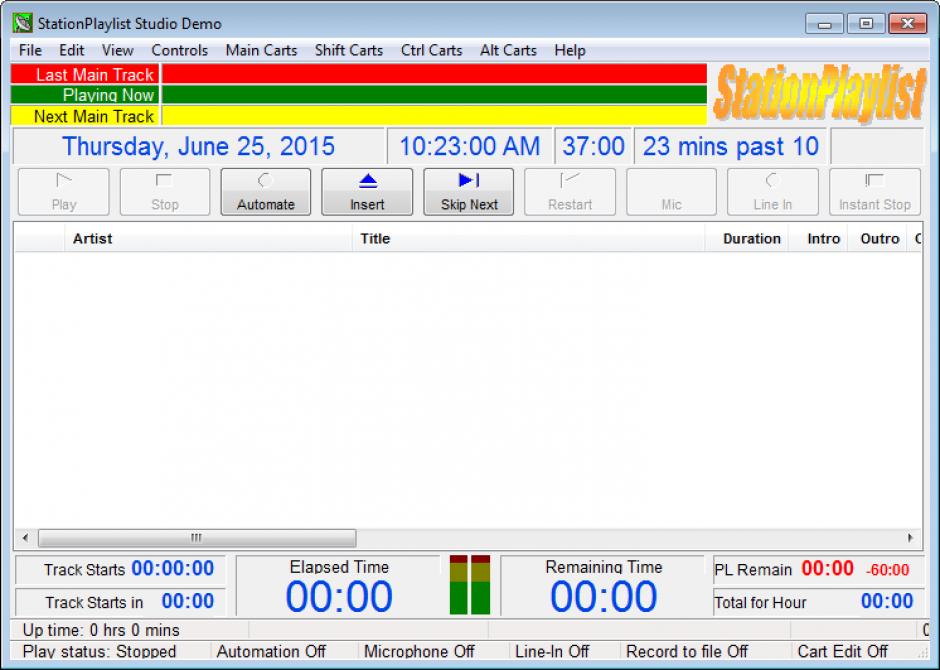Image resolution: width=940 pixels, height=670 pixels.
Task: Click the red -60:00 value
Action: pyautogui.click(x=887, y=570)
